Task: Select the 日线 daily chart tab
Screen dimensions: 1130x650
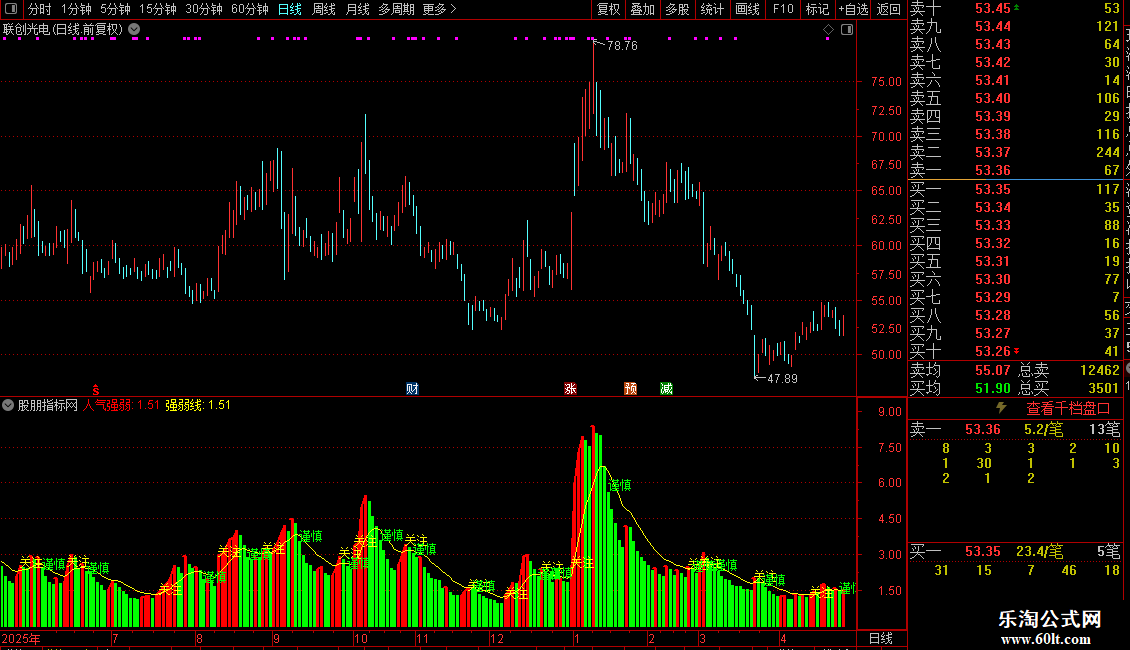Action: [x=290, y=9]
